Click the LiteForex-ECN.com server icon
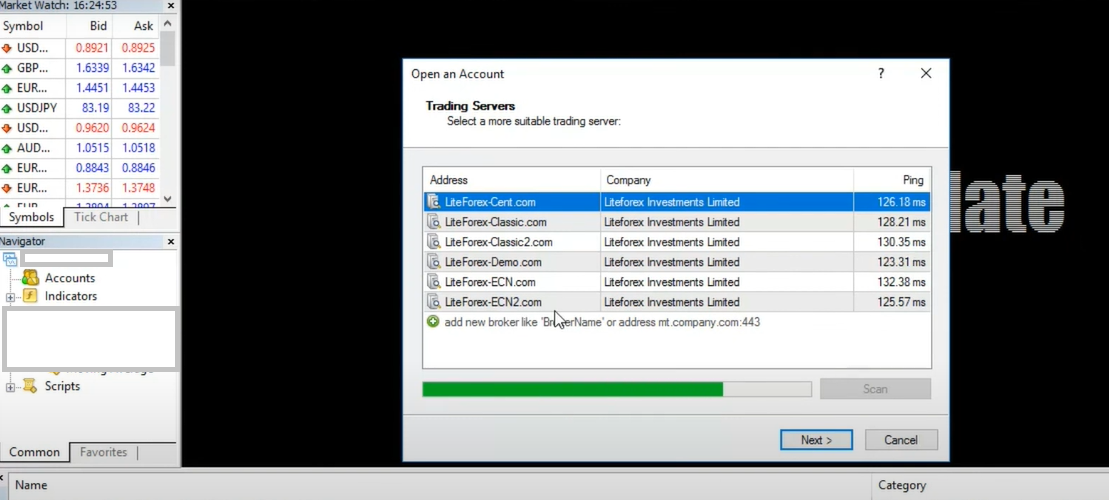 (434, 281)
